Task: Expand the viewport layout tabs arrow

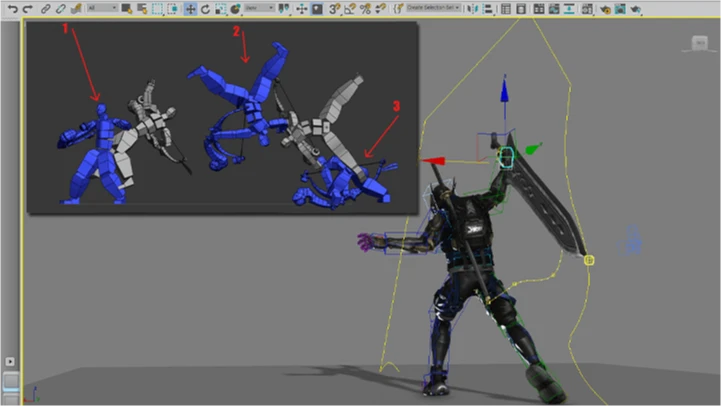Action: click(x=10, y=361)
